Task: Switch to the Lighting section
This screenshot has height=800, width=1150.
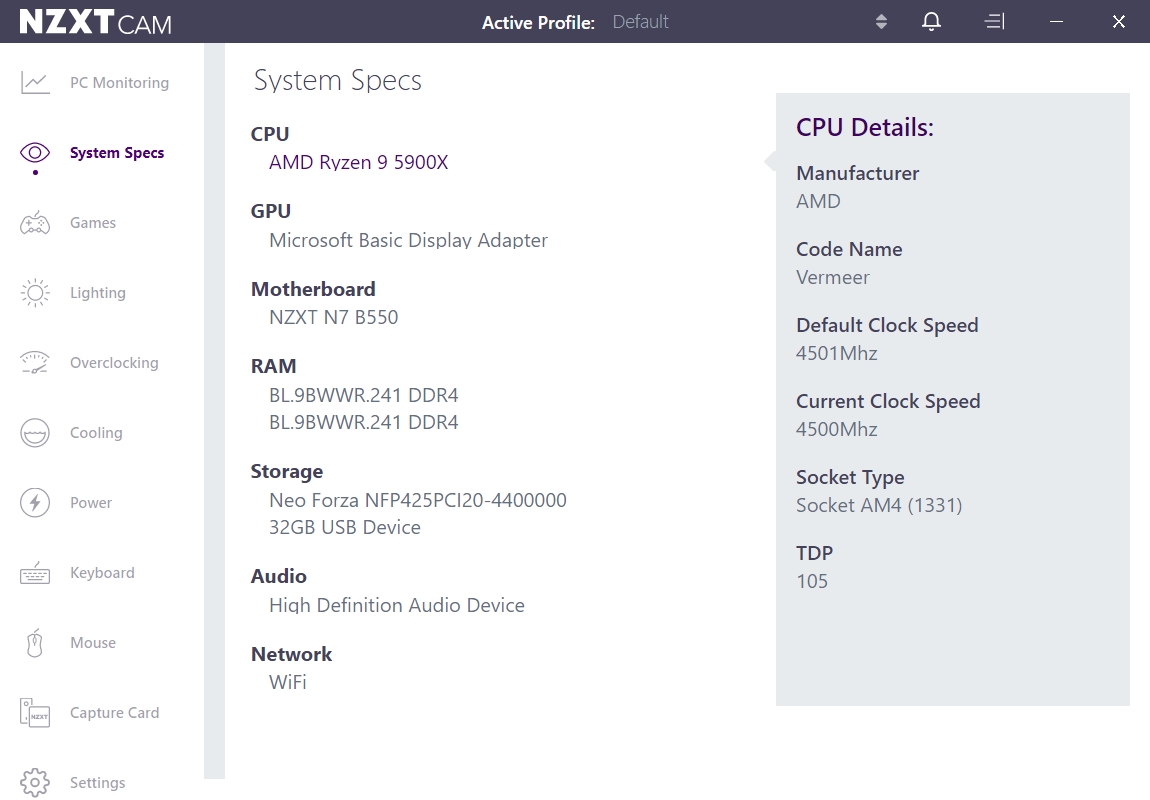Action: [x=98, y=293]
